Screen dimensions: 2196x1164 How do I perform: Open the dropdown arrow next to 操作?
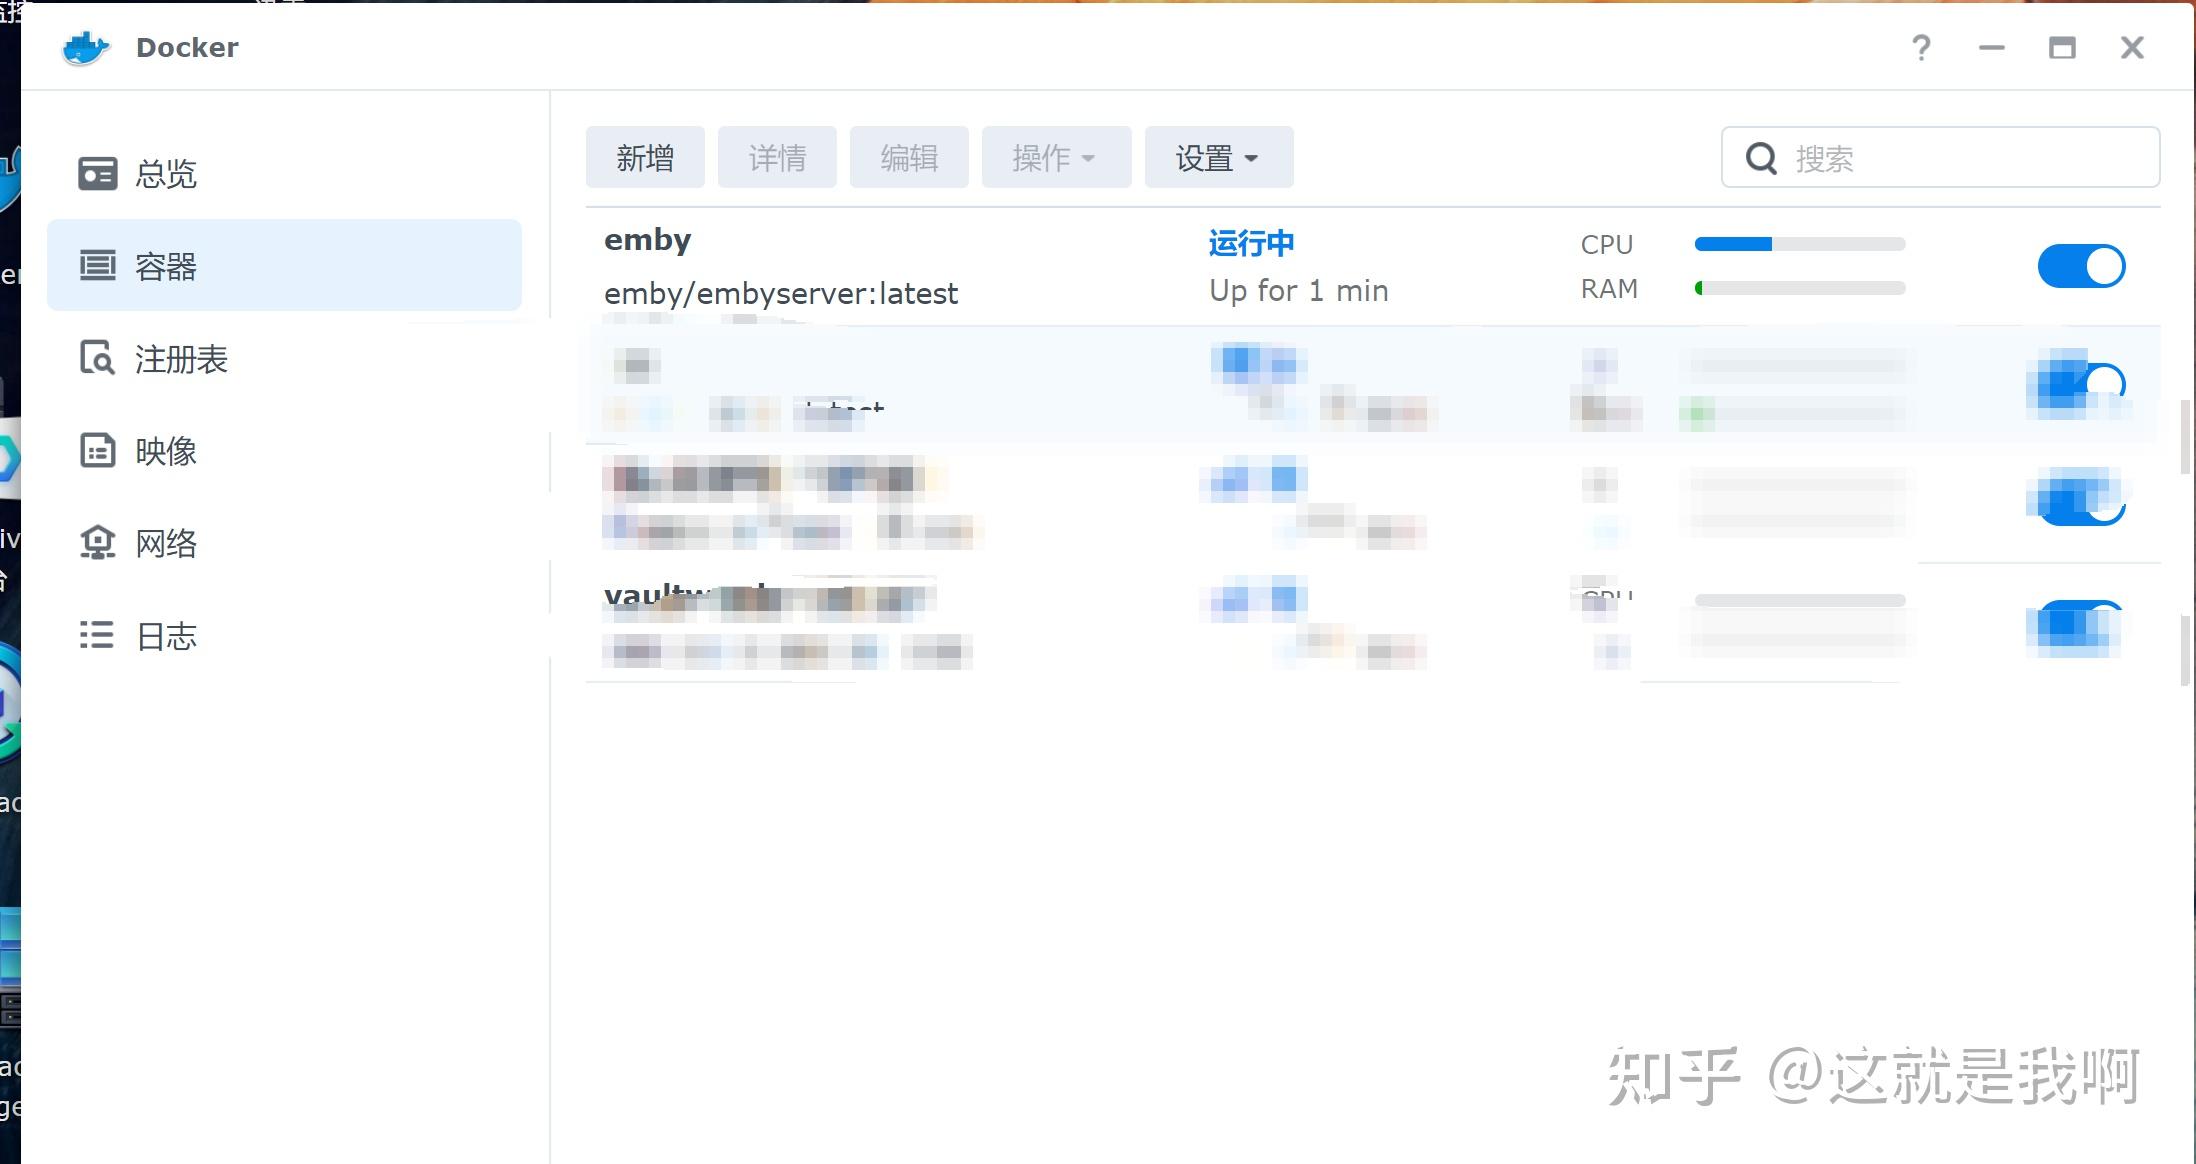click(1089, 158)
